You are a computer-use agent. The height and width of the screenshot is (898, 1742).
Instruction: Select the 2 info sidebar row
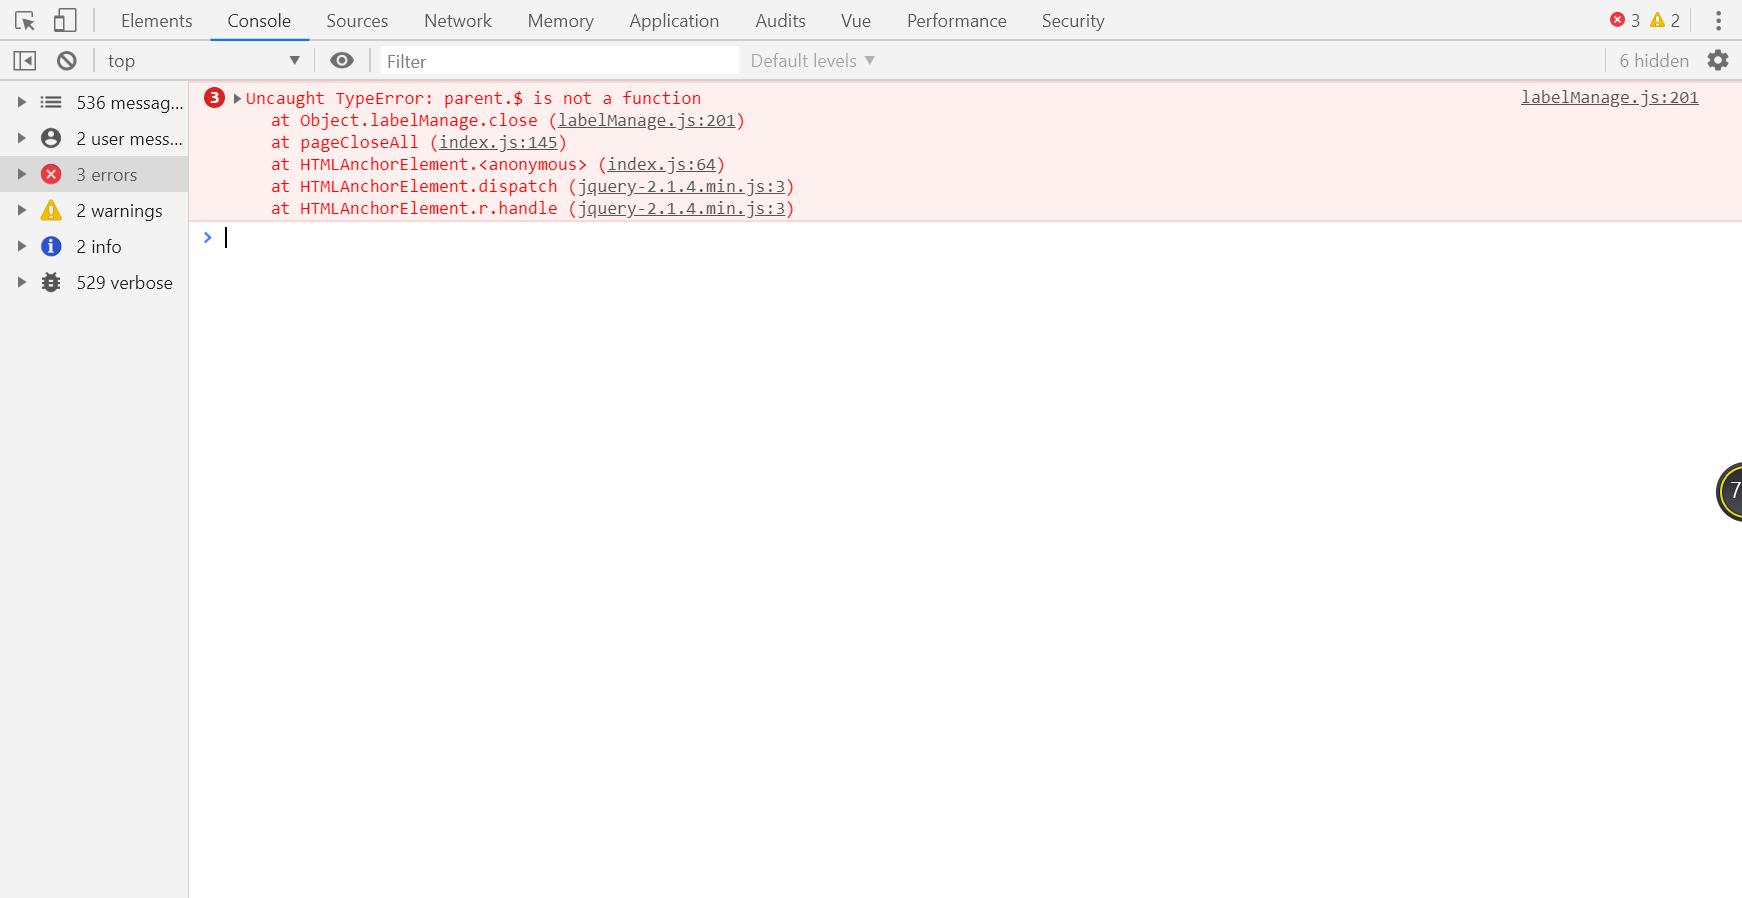pos(94,246)
